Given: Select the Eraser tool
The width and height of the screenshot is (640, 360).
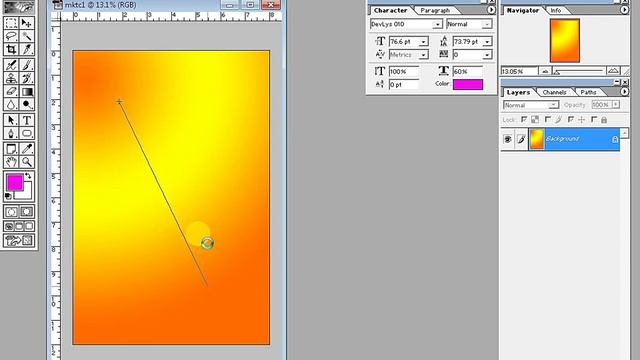Looking at the screenshot, I should point(11,91).
